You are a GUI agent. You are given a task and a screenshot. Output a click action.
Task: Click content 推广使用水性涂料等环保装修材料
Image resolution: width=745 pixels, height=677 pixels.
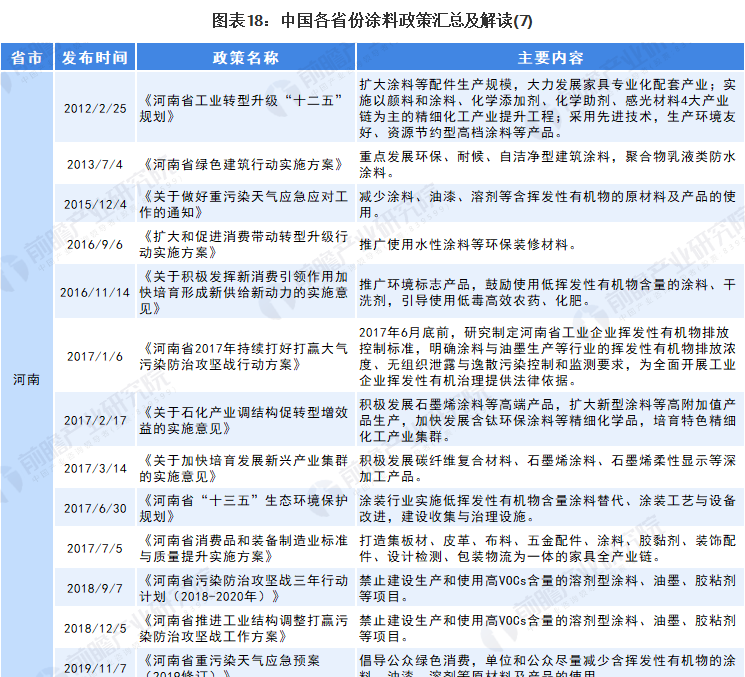point(467,244)
